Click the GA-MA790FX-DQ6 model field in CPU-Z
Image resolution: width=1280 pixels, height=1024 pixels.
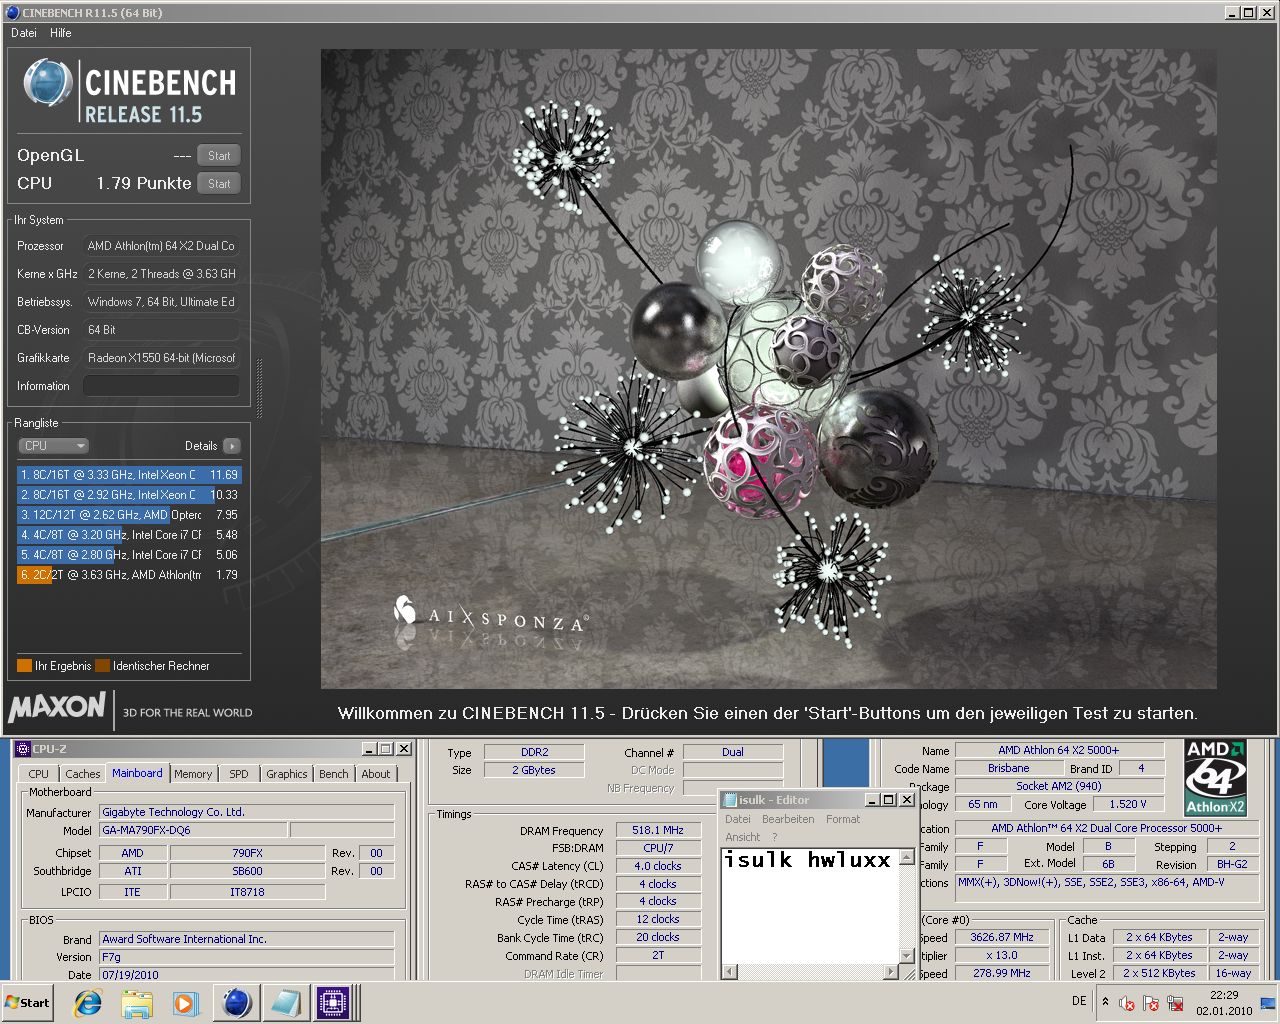point(193,830)
